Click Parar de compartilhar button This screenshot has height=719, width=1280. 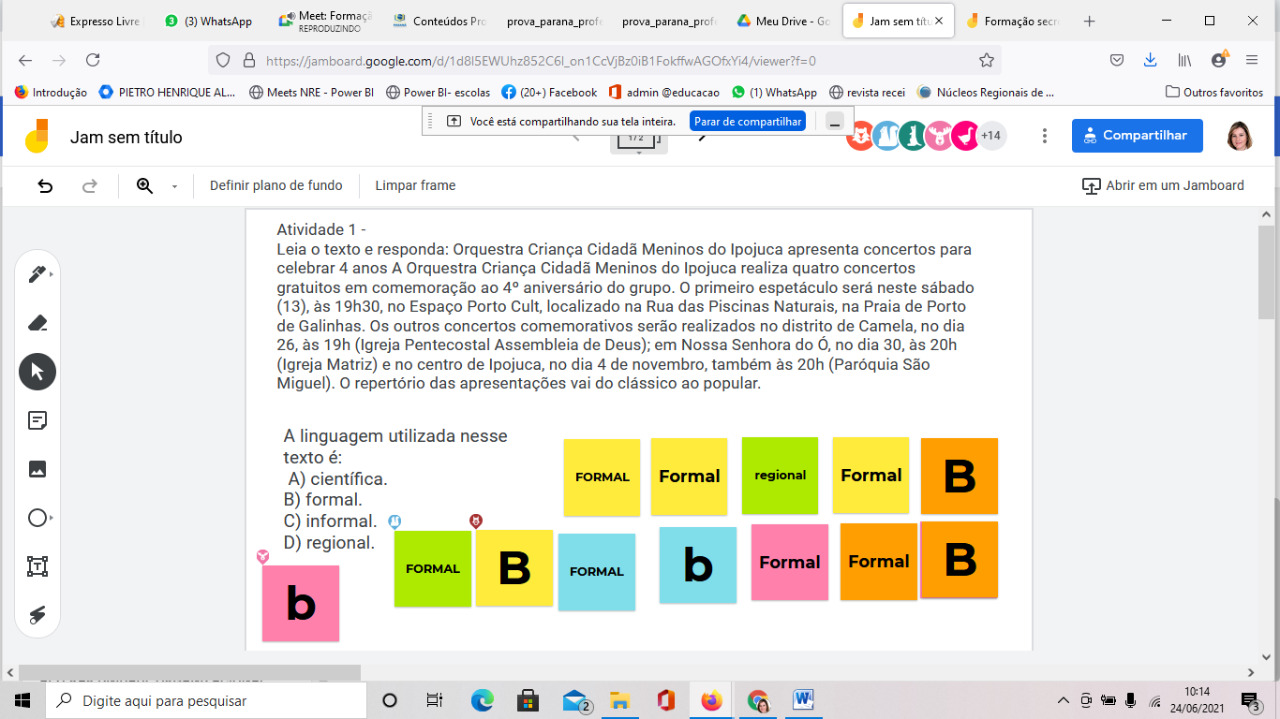(x=749, y=121)
